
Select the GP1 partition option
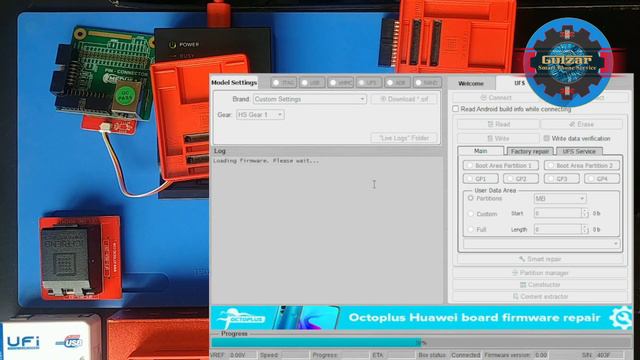[480, 179]
